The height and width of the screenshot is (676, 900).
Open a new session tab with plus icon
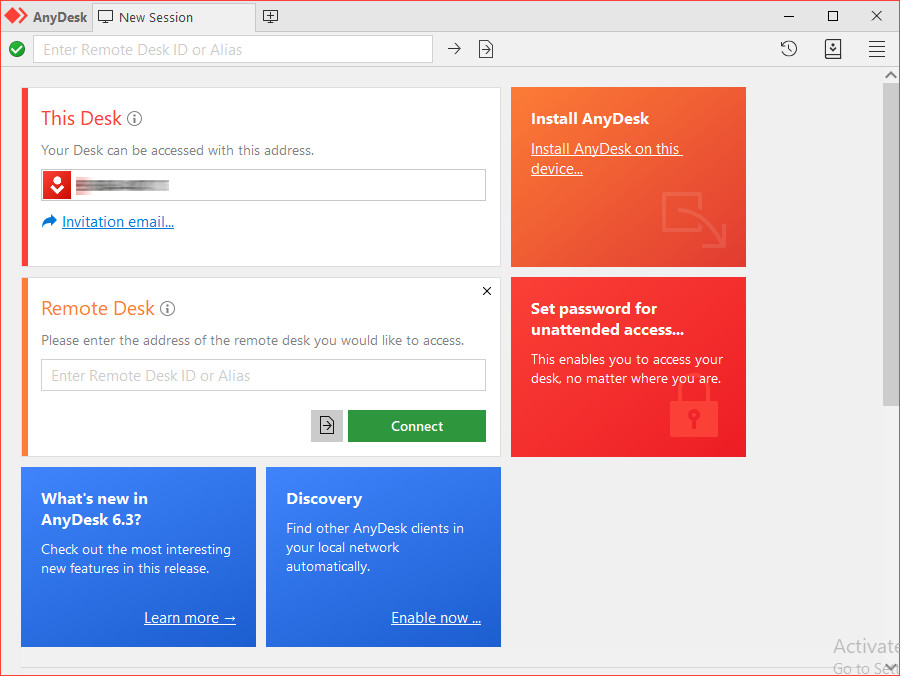coord(270,17)
